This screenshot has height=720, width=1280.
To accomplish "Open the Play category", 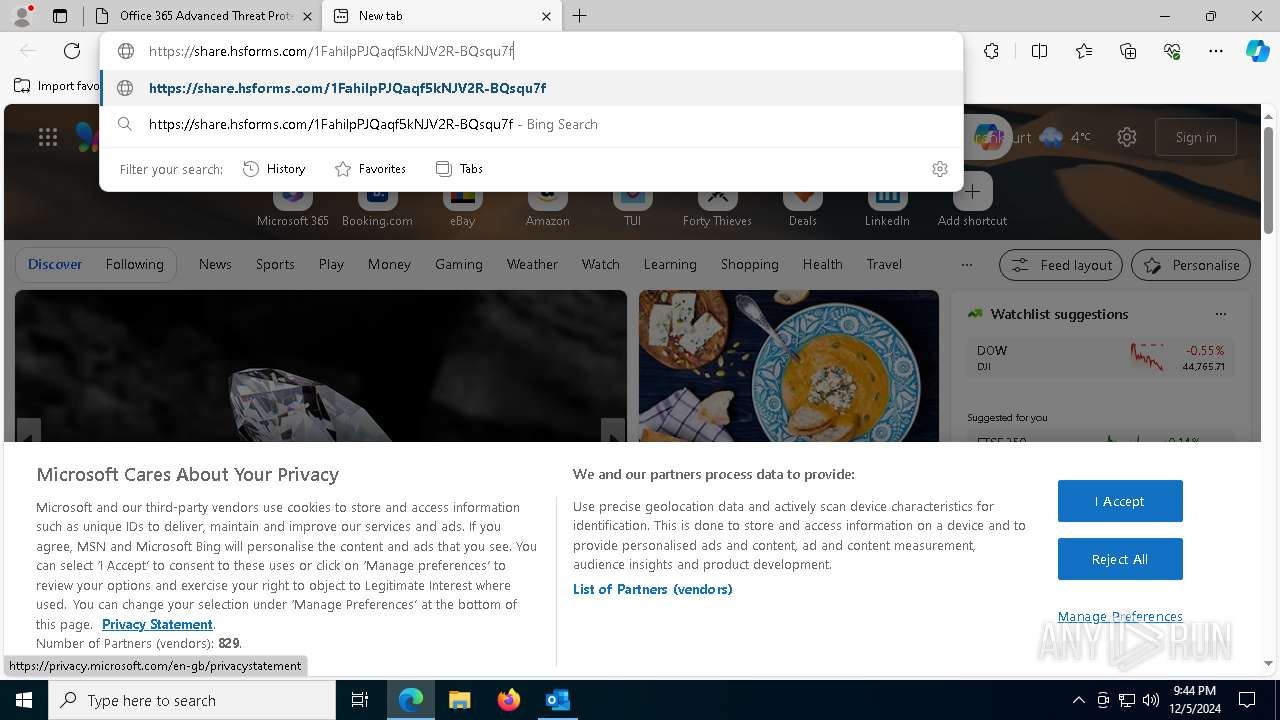I will (x=331, y=264).
